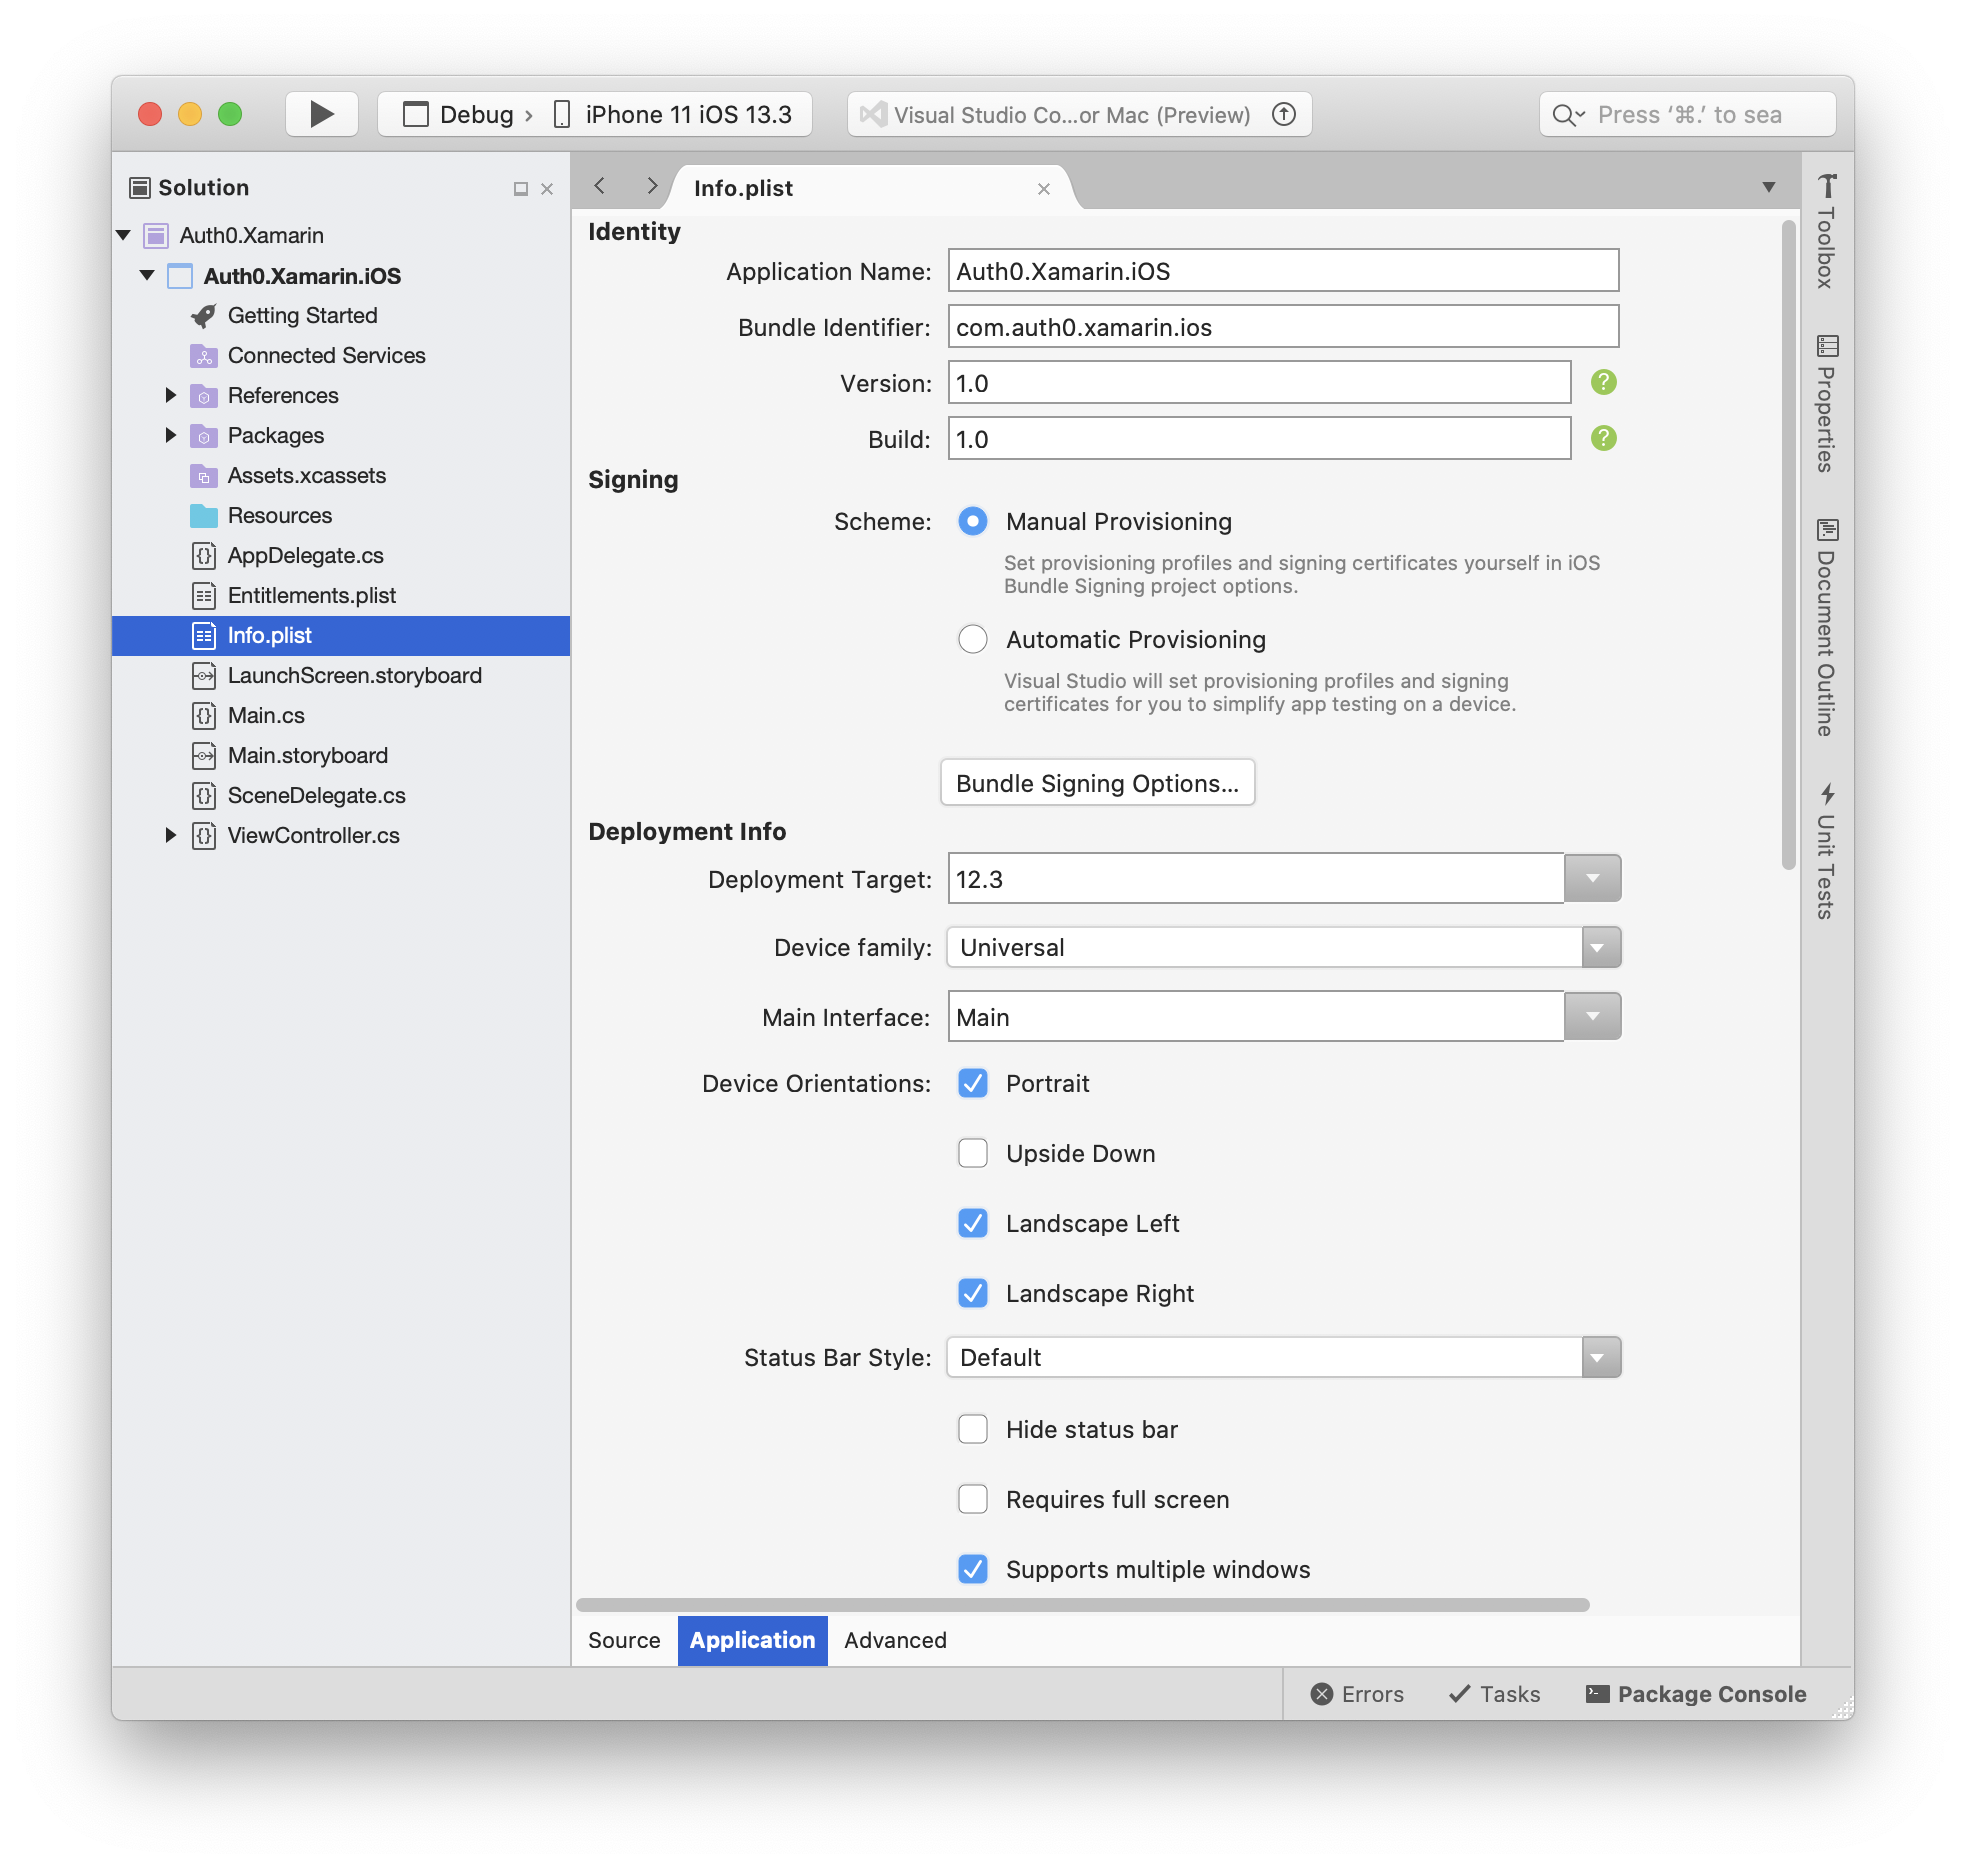The height and width of the screenshot is (1868, 1966).
Task: Open the Device family dropdown
Action: click(x=1600, y=948)
